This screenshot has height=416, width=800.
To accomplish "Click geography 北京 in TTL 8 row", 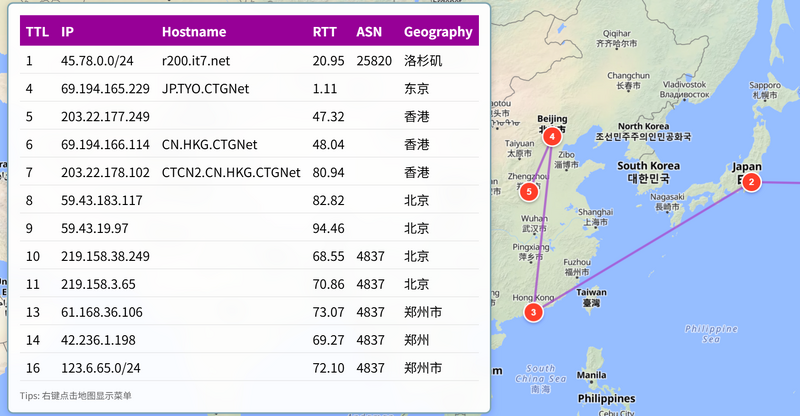I will pos(417,201).
